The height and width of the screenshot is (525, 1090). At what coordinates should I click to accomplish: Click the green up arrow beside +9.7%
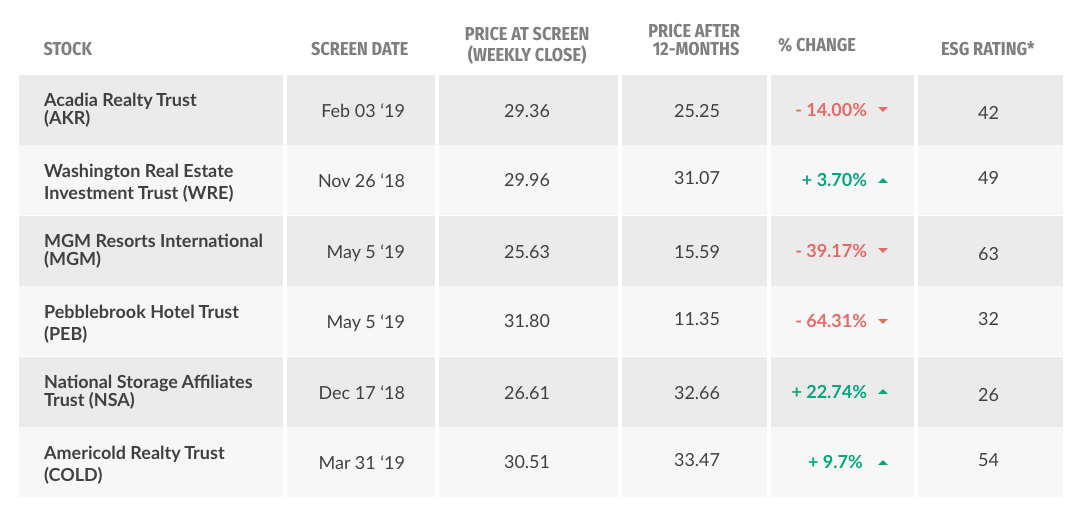[883, 463]
